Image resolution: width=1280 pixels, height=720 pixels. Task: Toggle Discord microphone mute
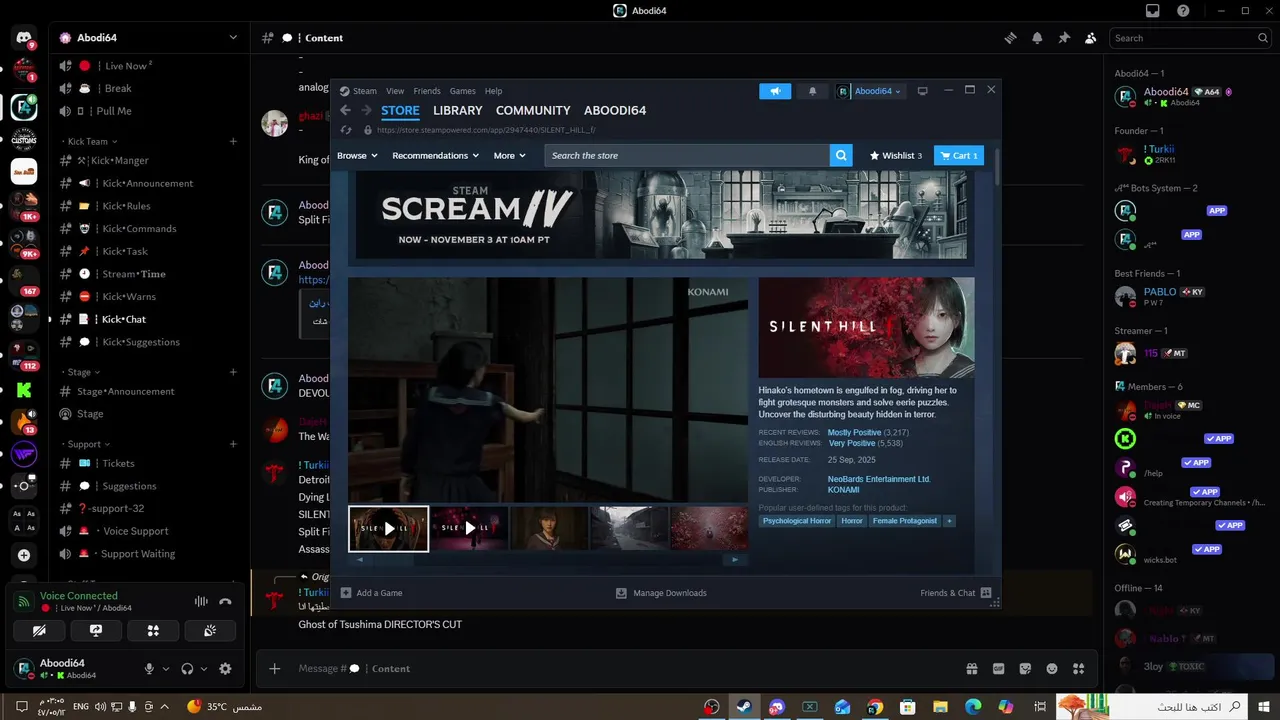coord(149,669)
